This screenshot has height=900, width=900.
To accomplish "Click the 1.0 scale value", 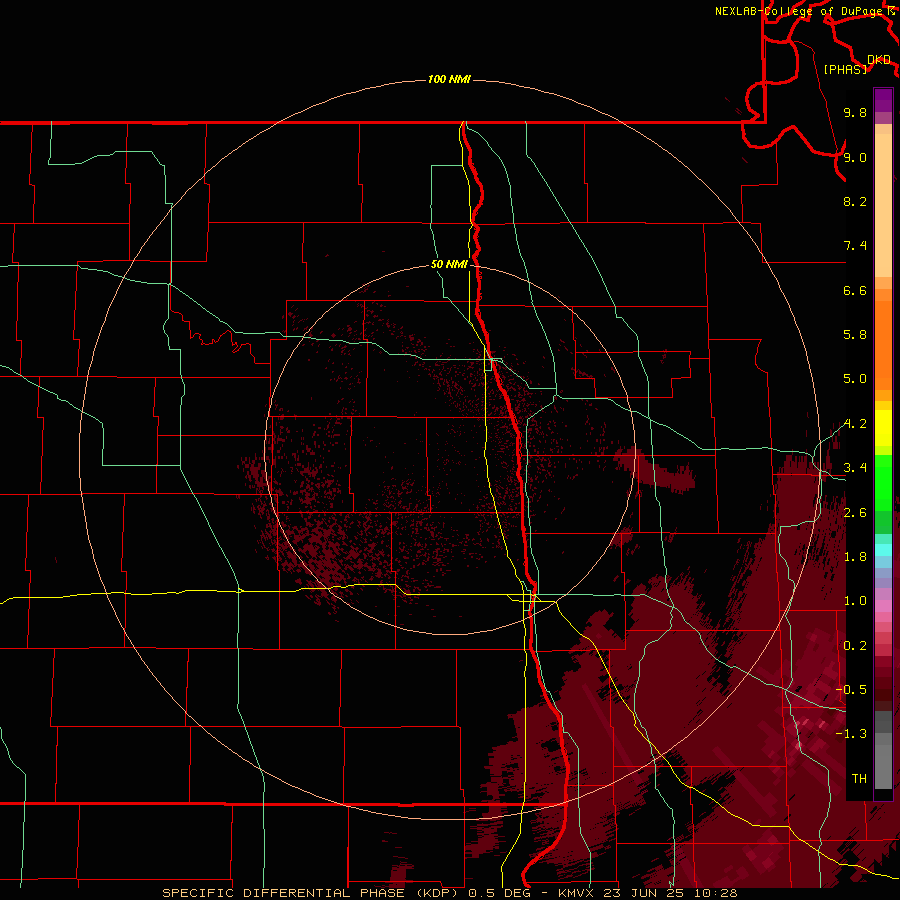I will coord(855,601).
